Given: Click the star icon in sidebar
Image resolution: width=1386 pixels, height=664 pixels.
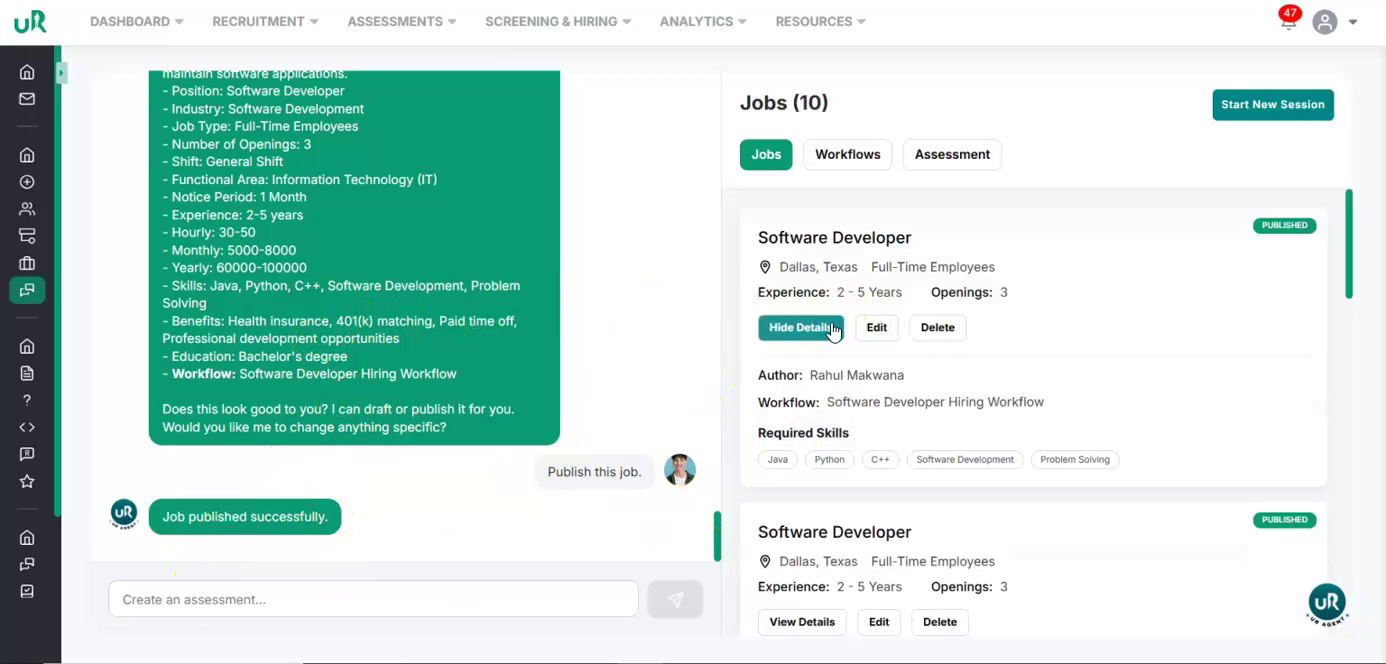Looking at the screenshot, I should [27, 481].
